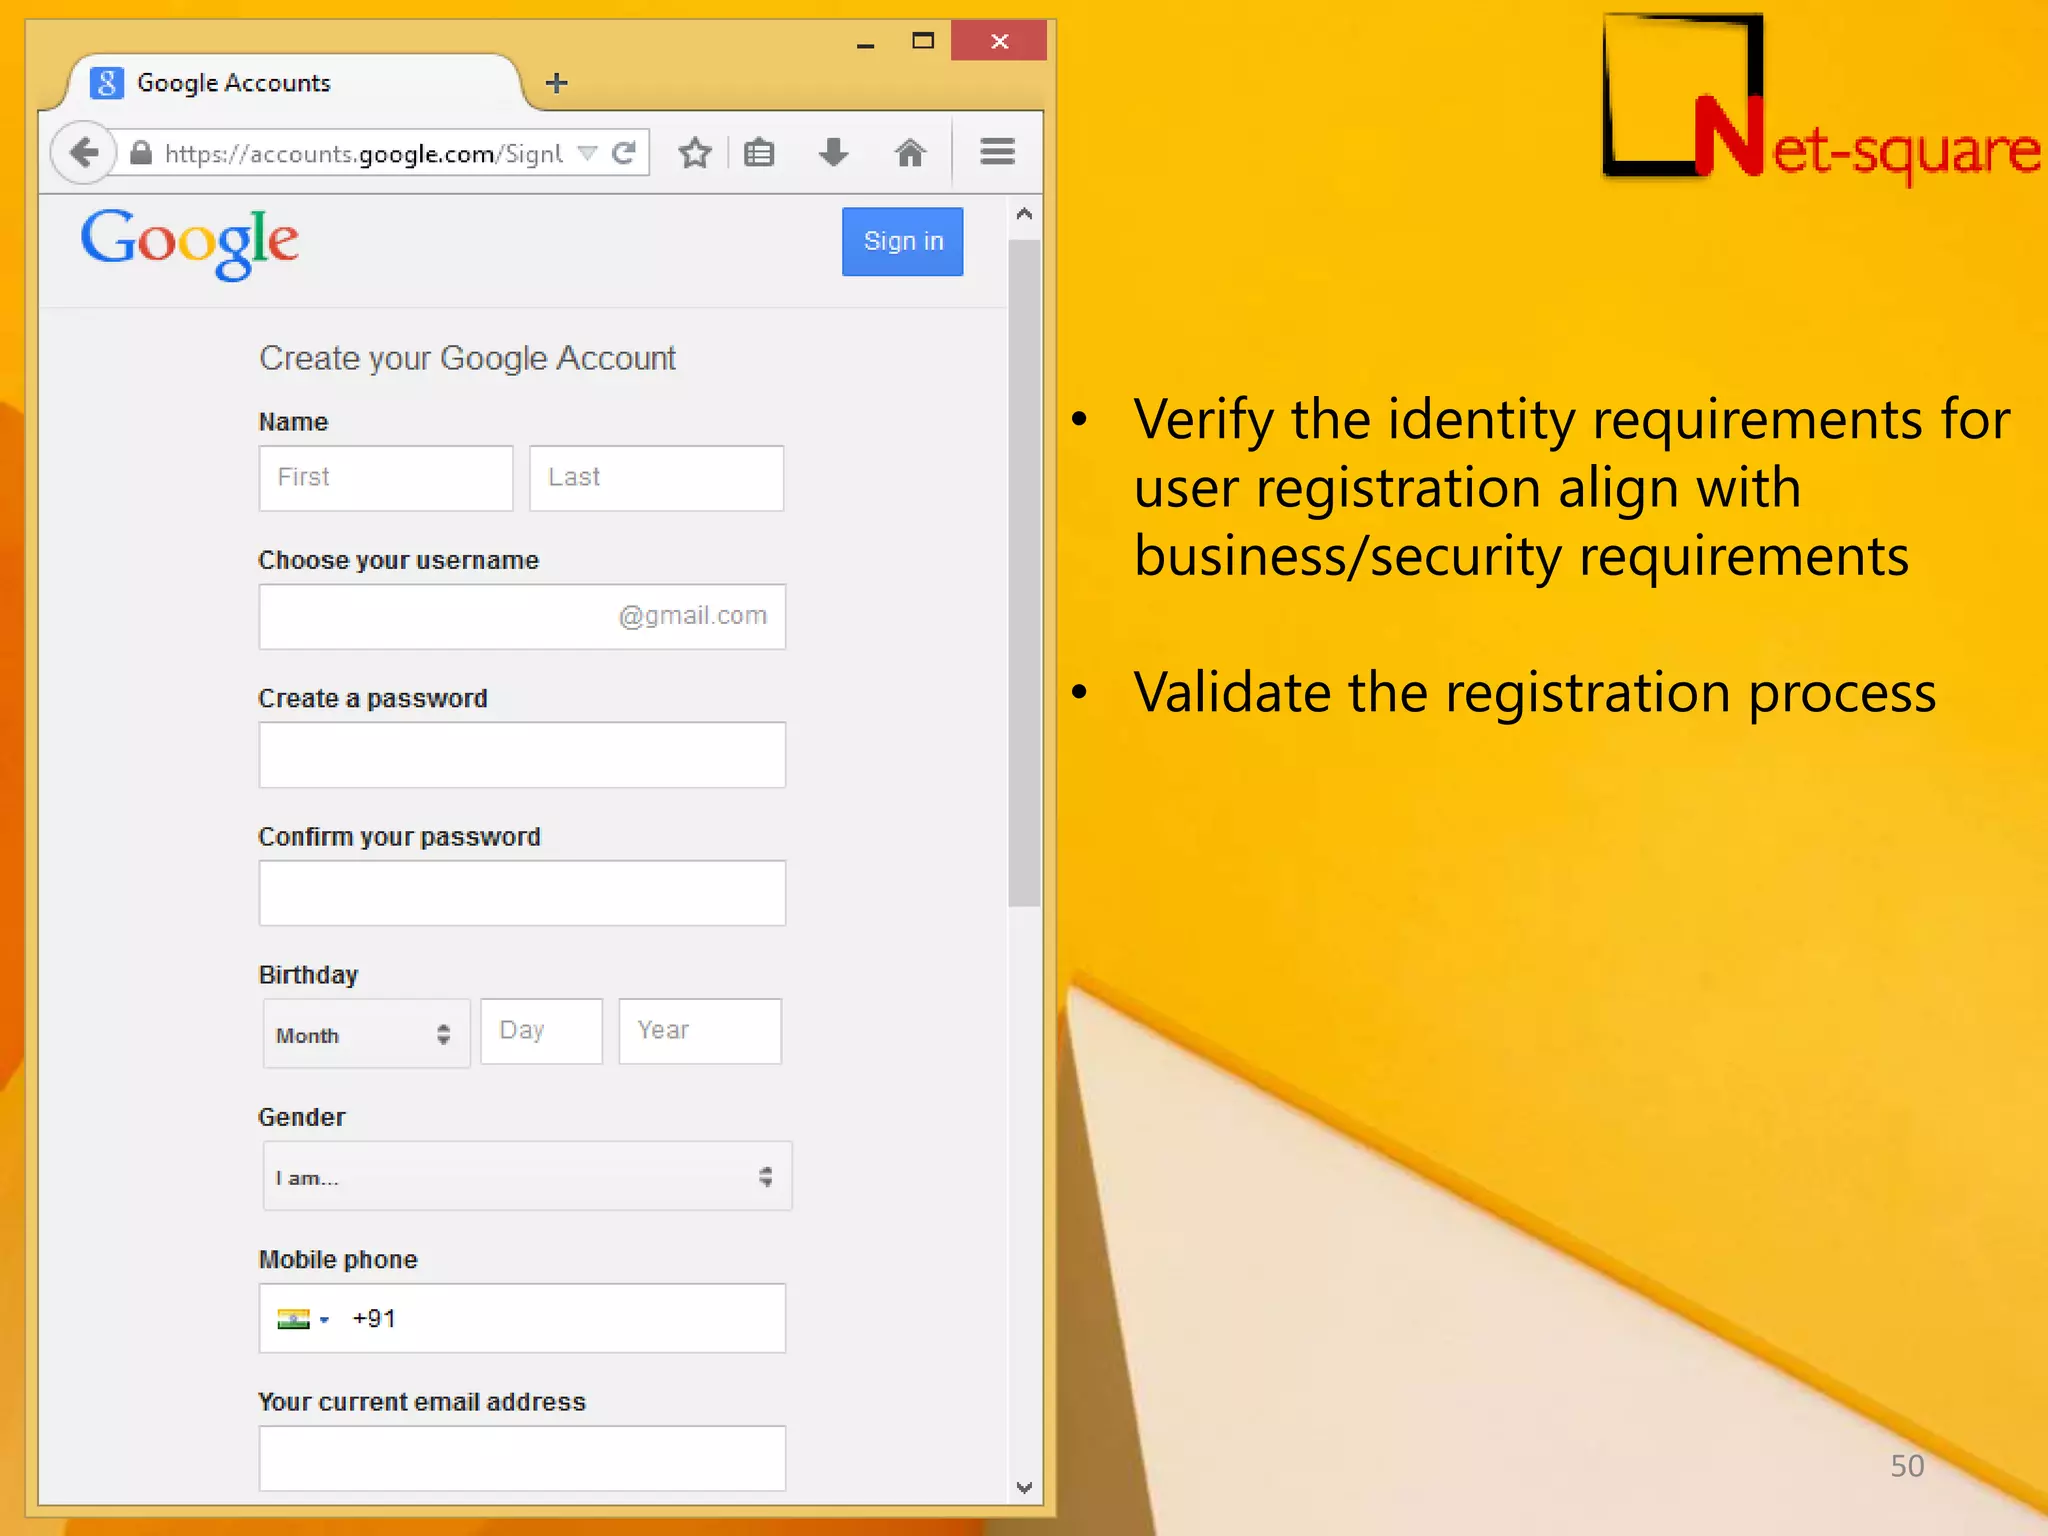The image size is (2048, 1536).
Task: Click the address bar URL text
Action: [364, 153]
